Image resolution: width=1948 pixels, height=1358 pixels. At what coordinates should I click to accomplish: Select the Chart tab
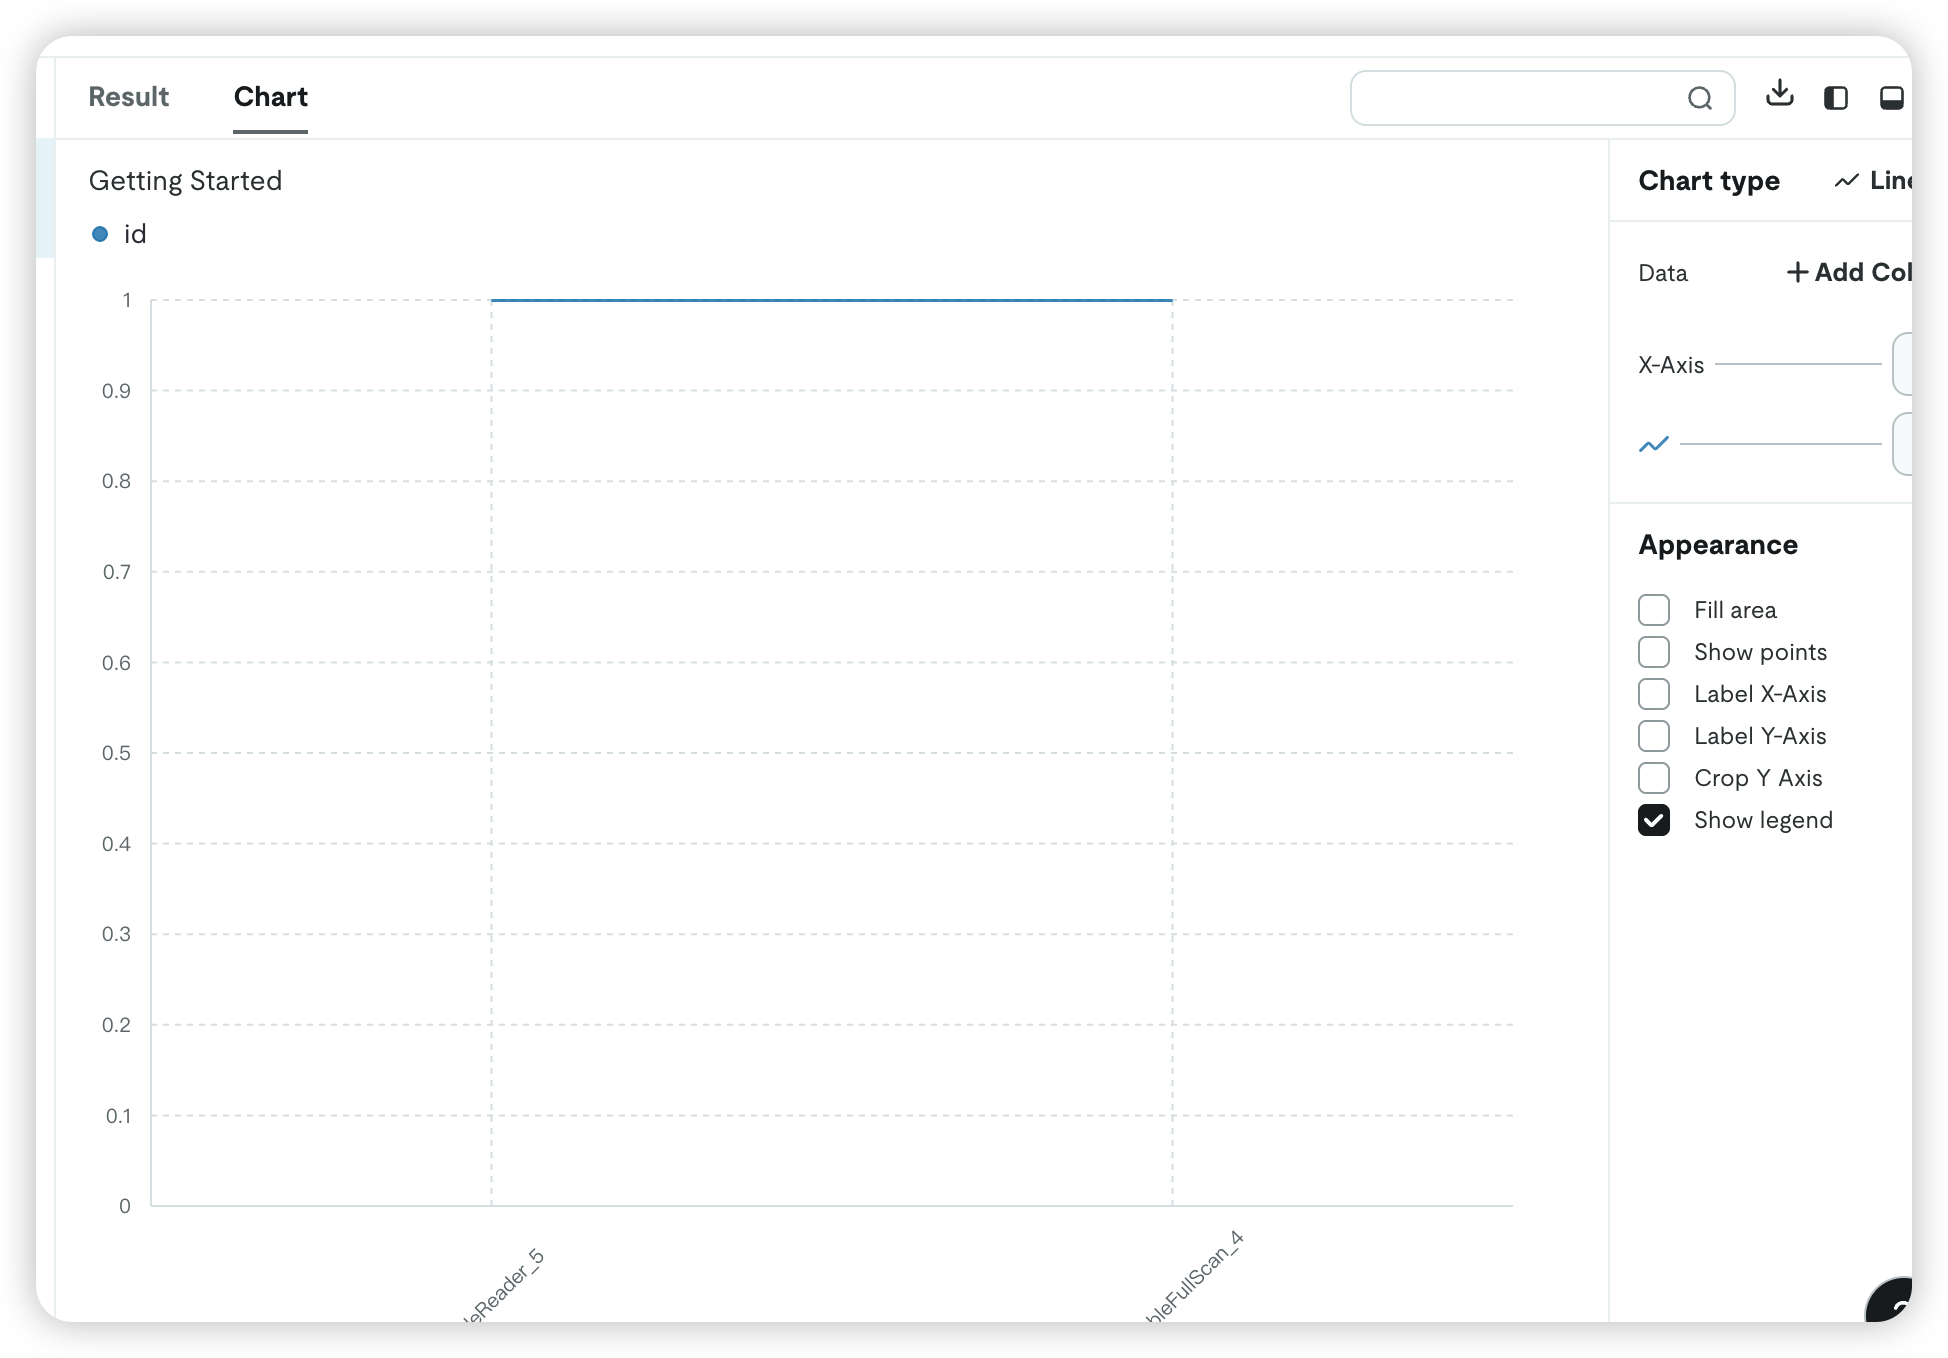click(270, 97)
